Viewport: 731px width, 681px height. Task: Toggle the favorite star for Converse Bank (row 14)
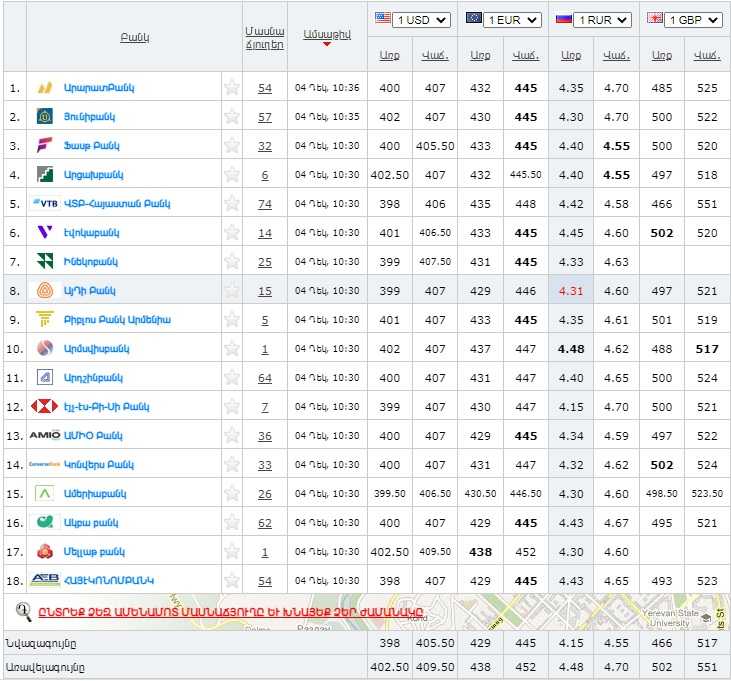click(x=232, y=465)
